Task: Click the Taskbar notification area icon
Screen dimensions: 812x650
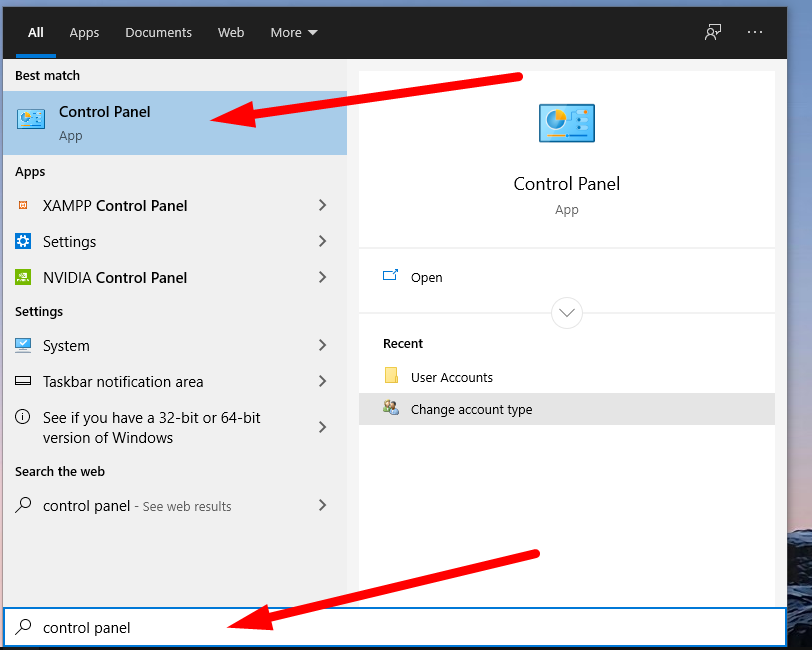Action: [23, 381]
